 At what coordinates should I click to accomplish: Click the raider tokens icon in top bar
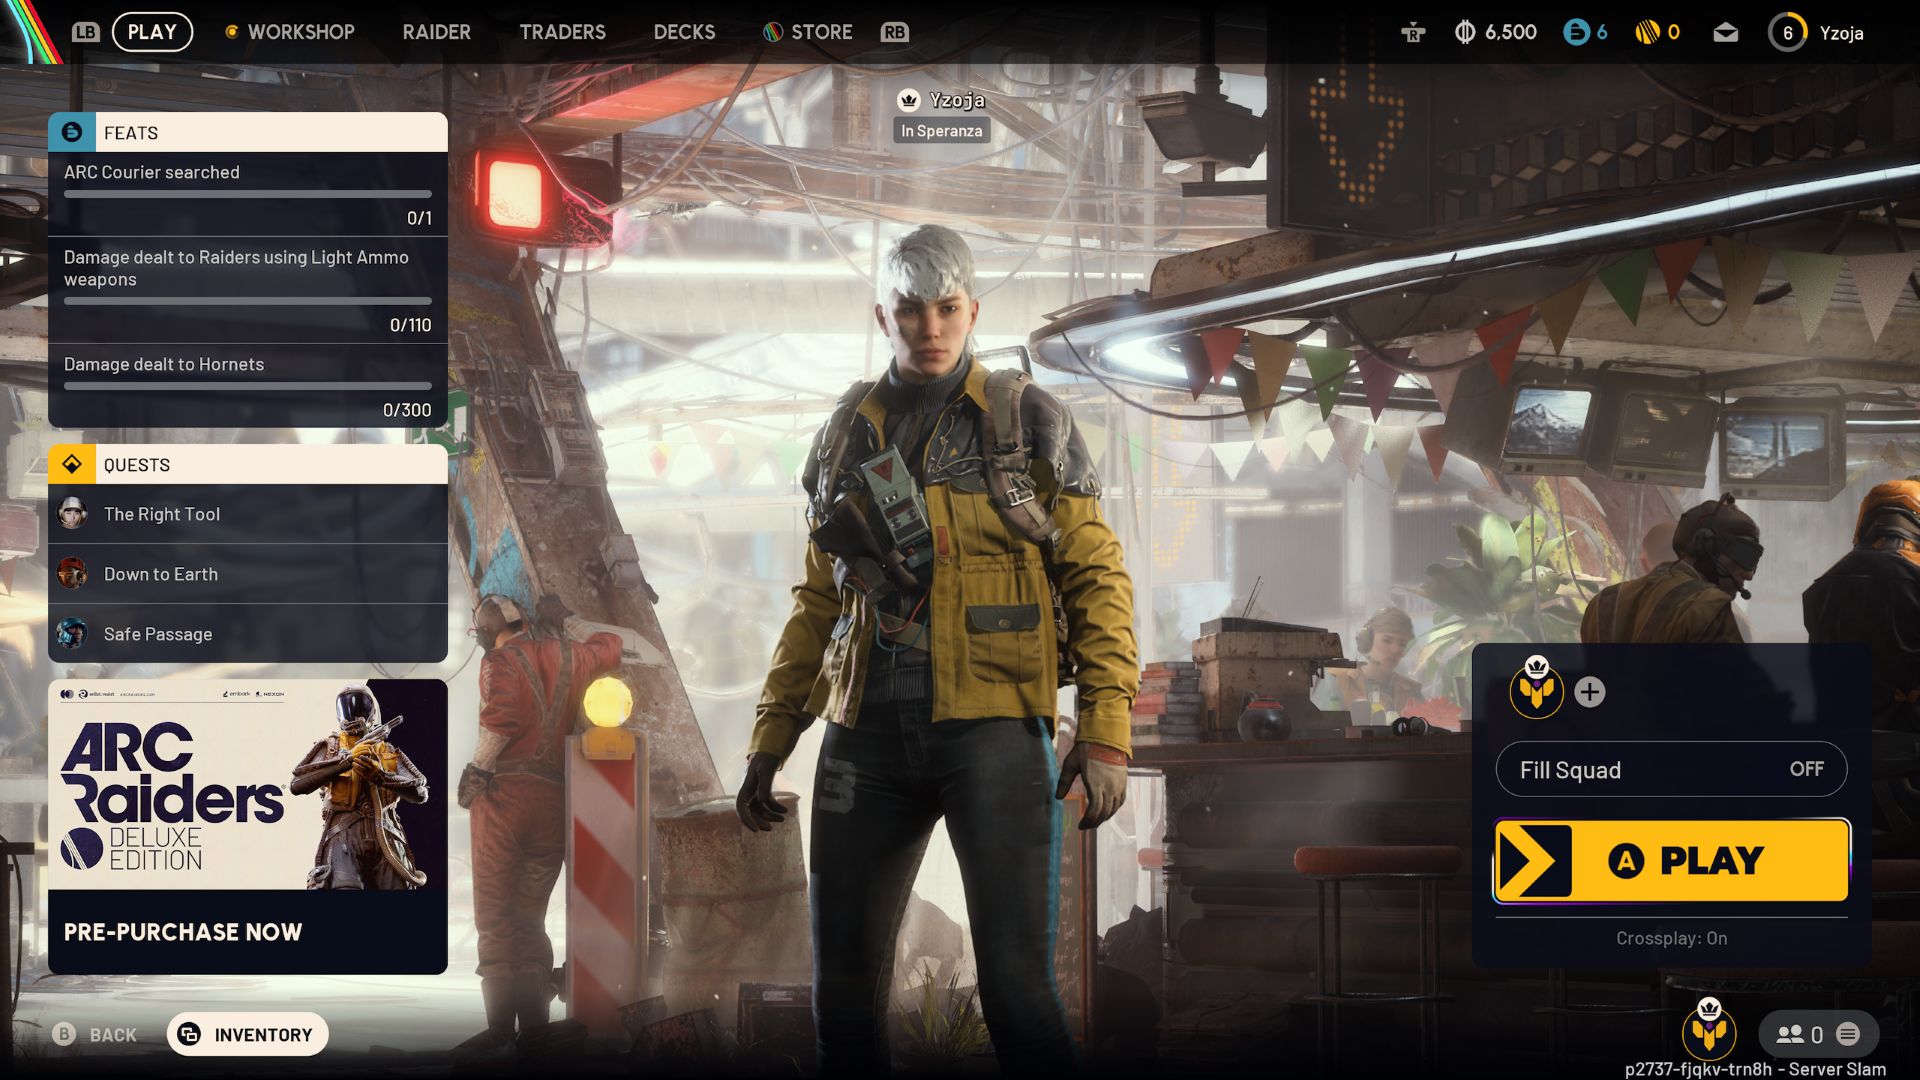(1412, 33)
